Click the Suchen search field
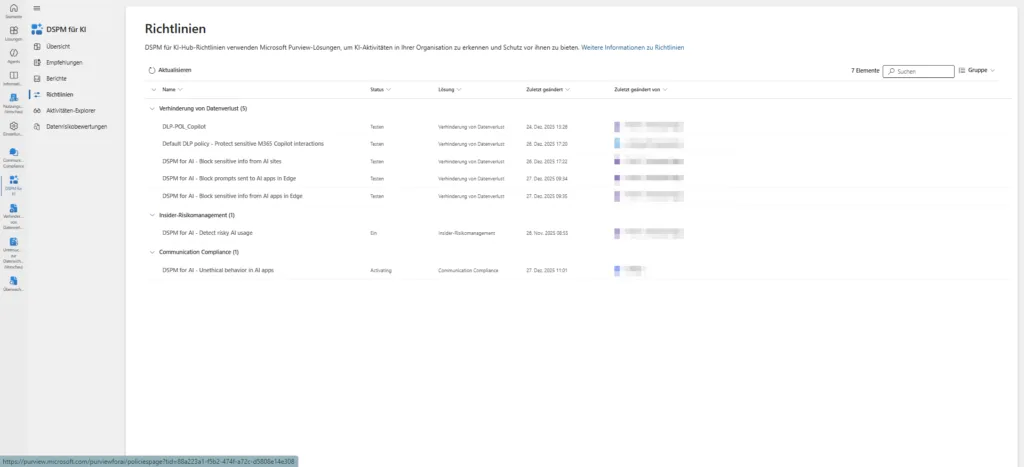Viewport: 1024px width, 467px height. coord(918,71)
